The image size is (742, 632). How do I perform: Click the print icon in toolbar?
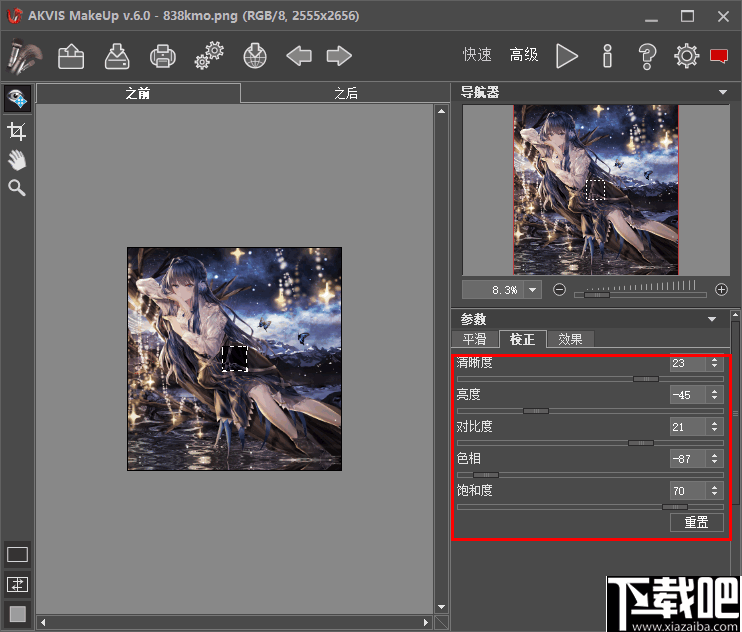click(x=163, y=56)
